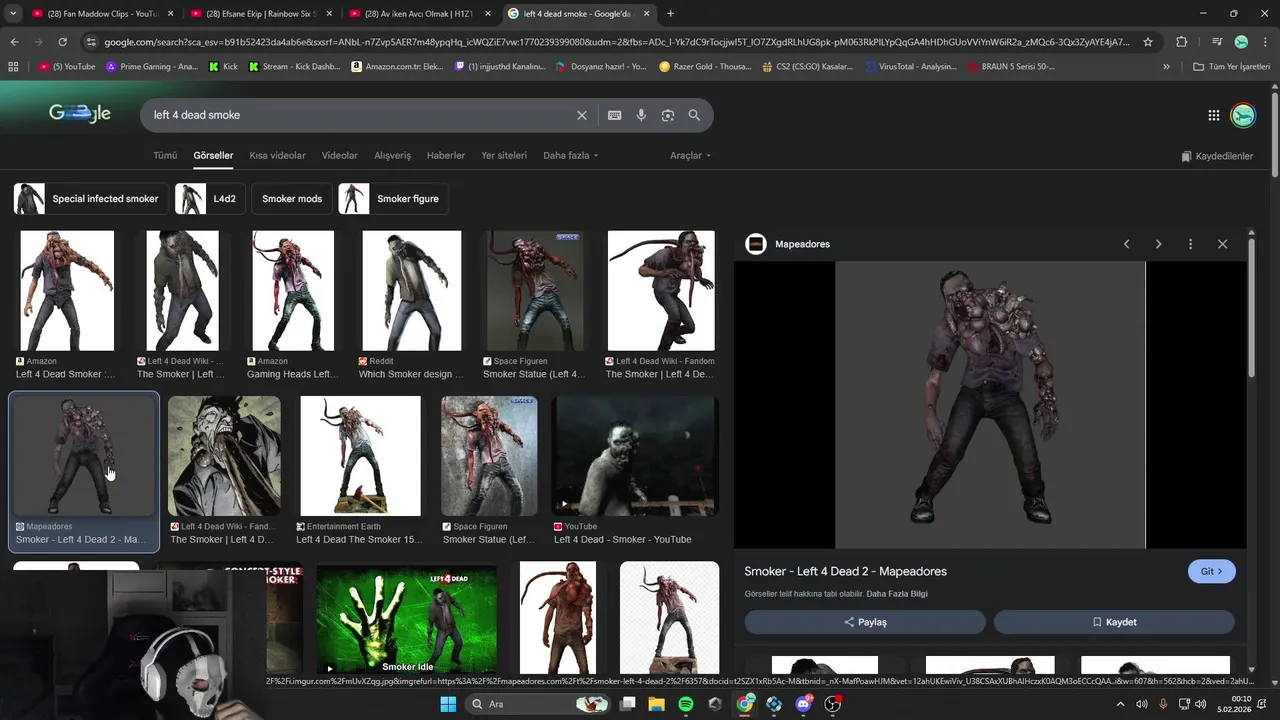Open the Araçlar tools dropdown
The width and height of the screenshot is (1280, 720).
point(690,156)
